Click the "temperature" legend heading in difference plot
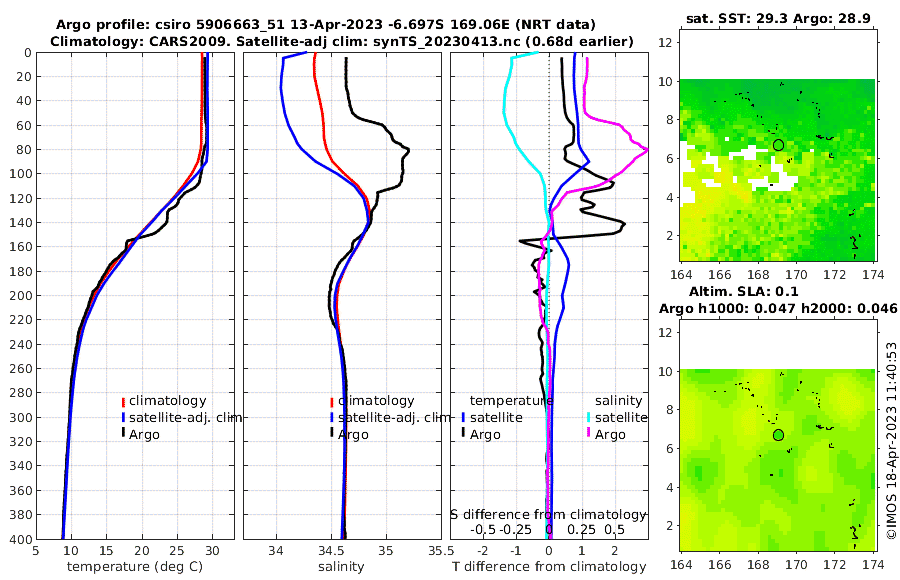900x580 pixels. point(511,401)
